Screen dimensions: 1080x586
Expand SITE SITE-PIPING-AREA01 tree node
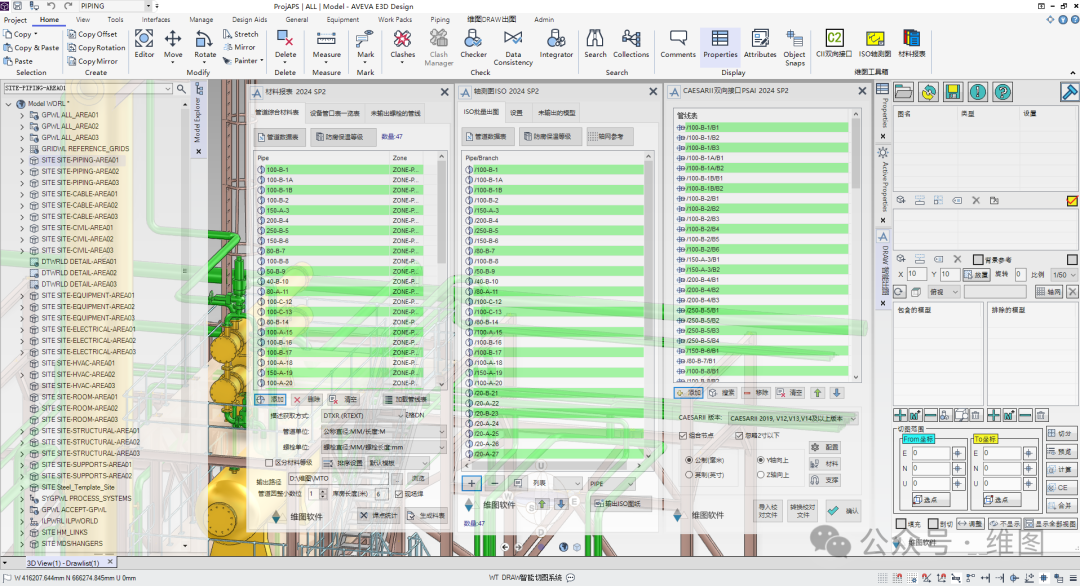21,160
